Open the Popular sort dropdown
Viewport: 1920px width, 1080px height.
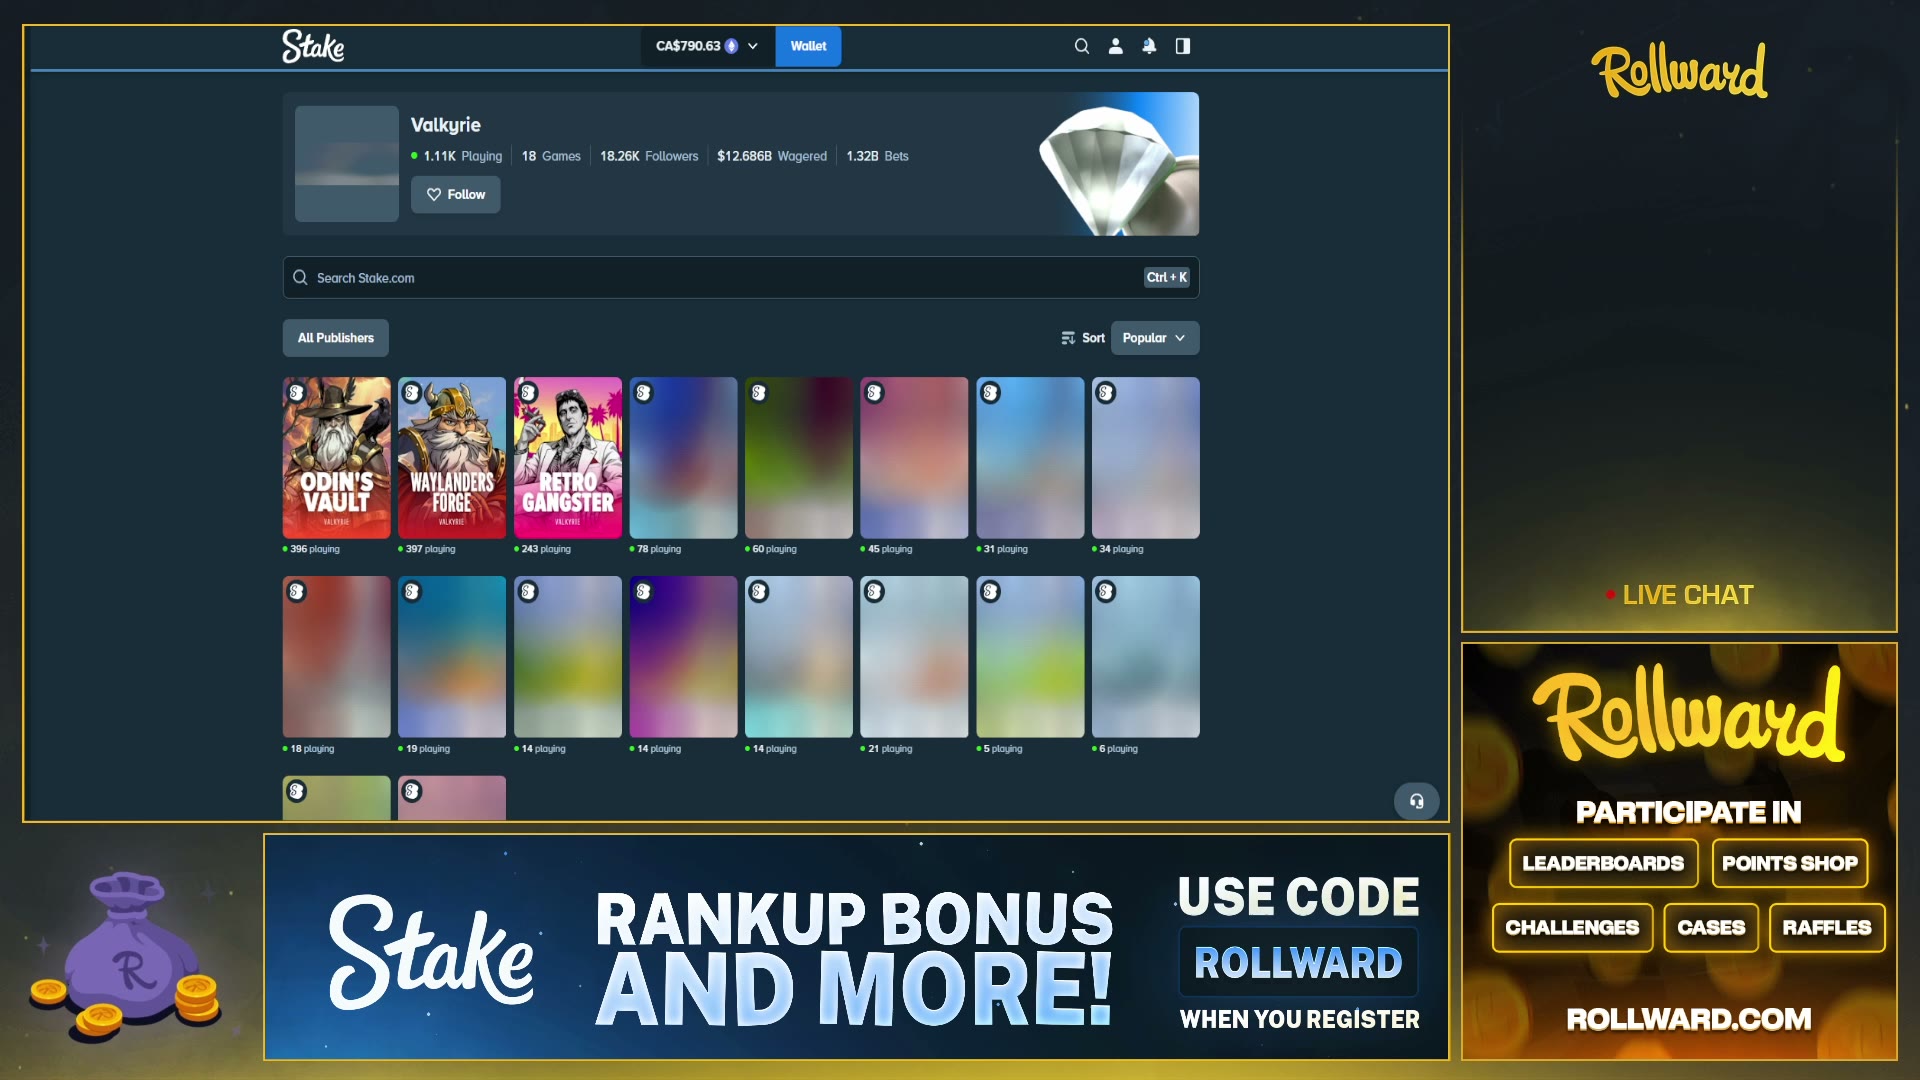coord(1154,338)
